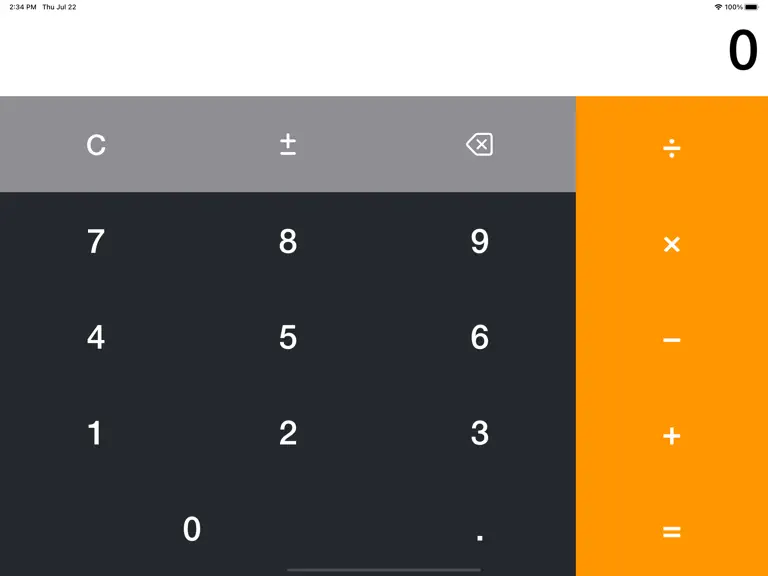Screen dimensions: 768x576
Task: Tap the decimal point key
Action: (480, 528)
